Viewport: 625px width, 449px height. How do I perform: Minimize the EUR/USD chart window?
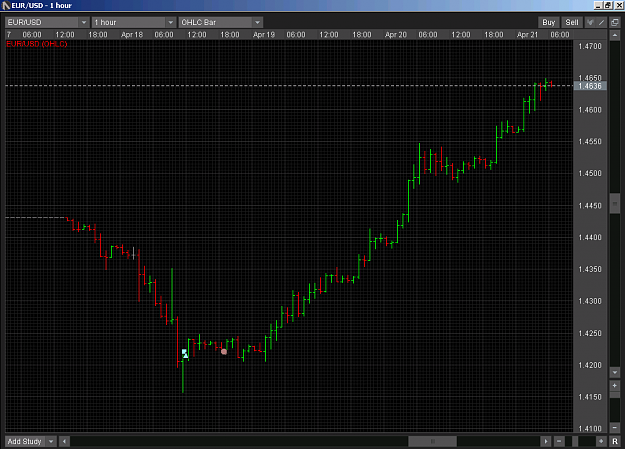tap(598, 5)
